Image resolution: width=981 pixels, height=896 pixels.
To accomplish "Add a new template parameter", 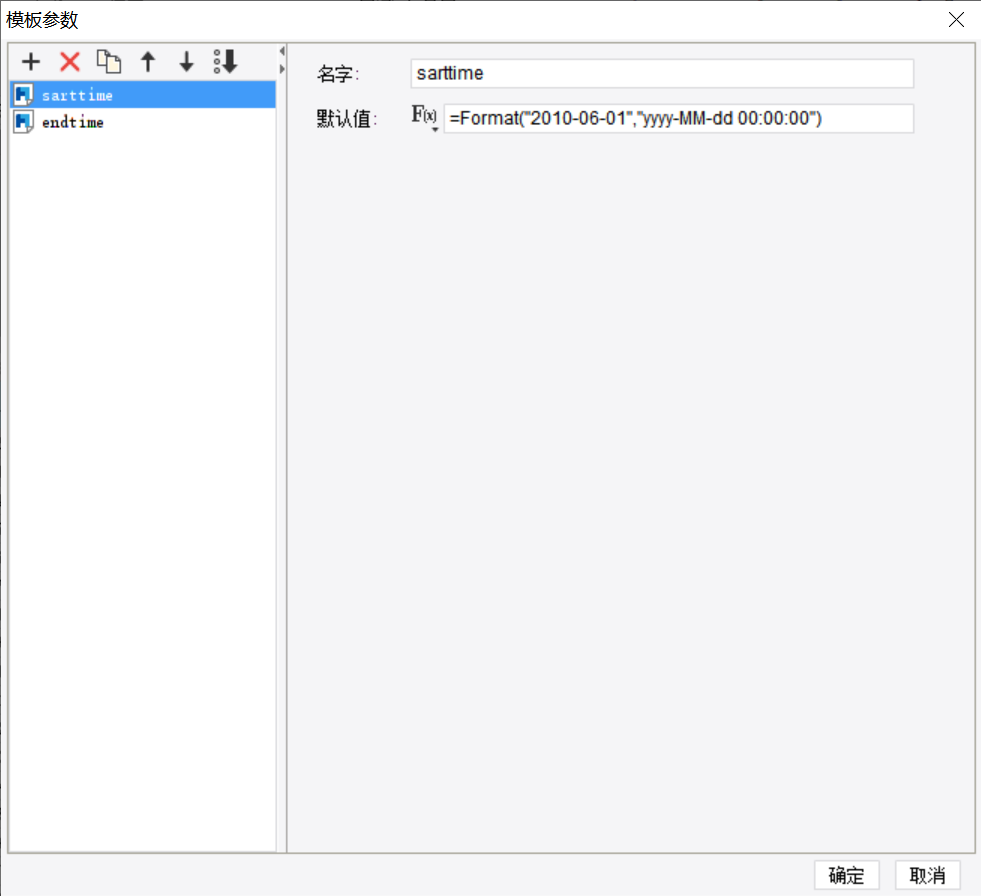I will [31, 62].
